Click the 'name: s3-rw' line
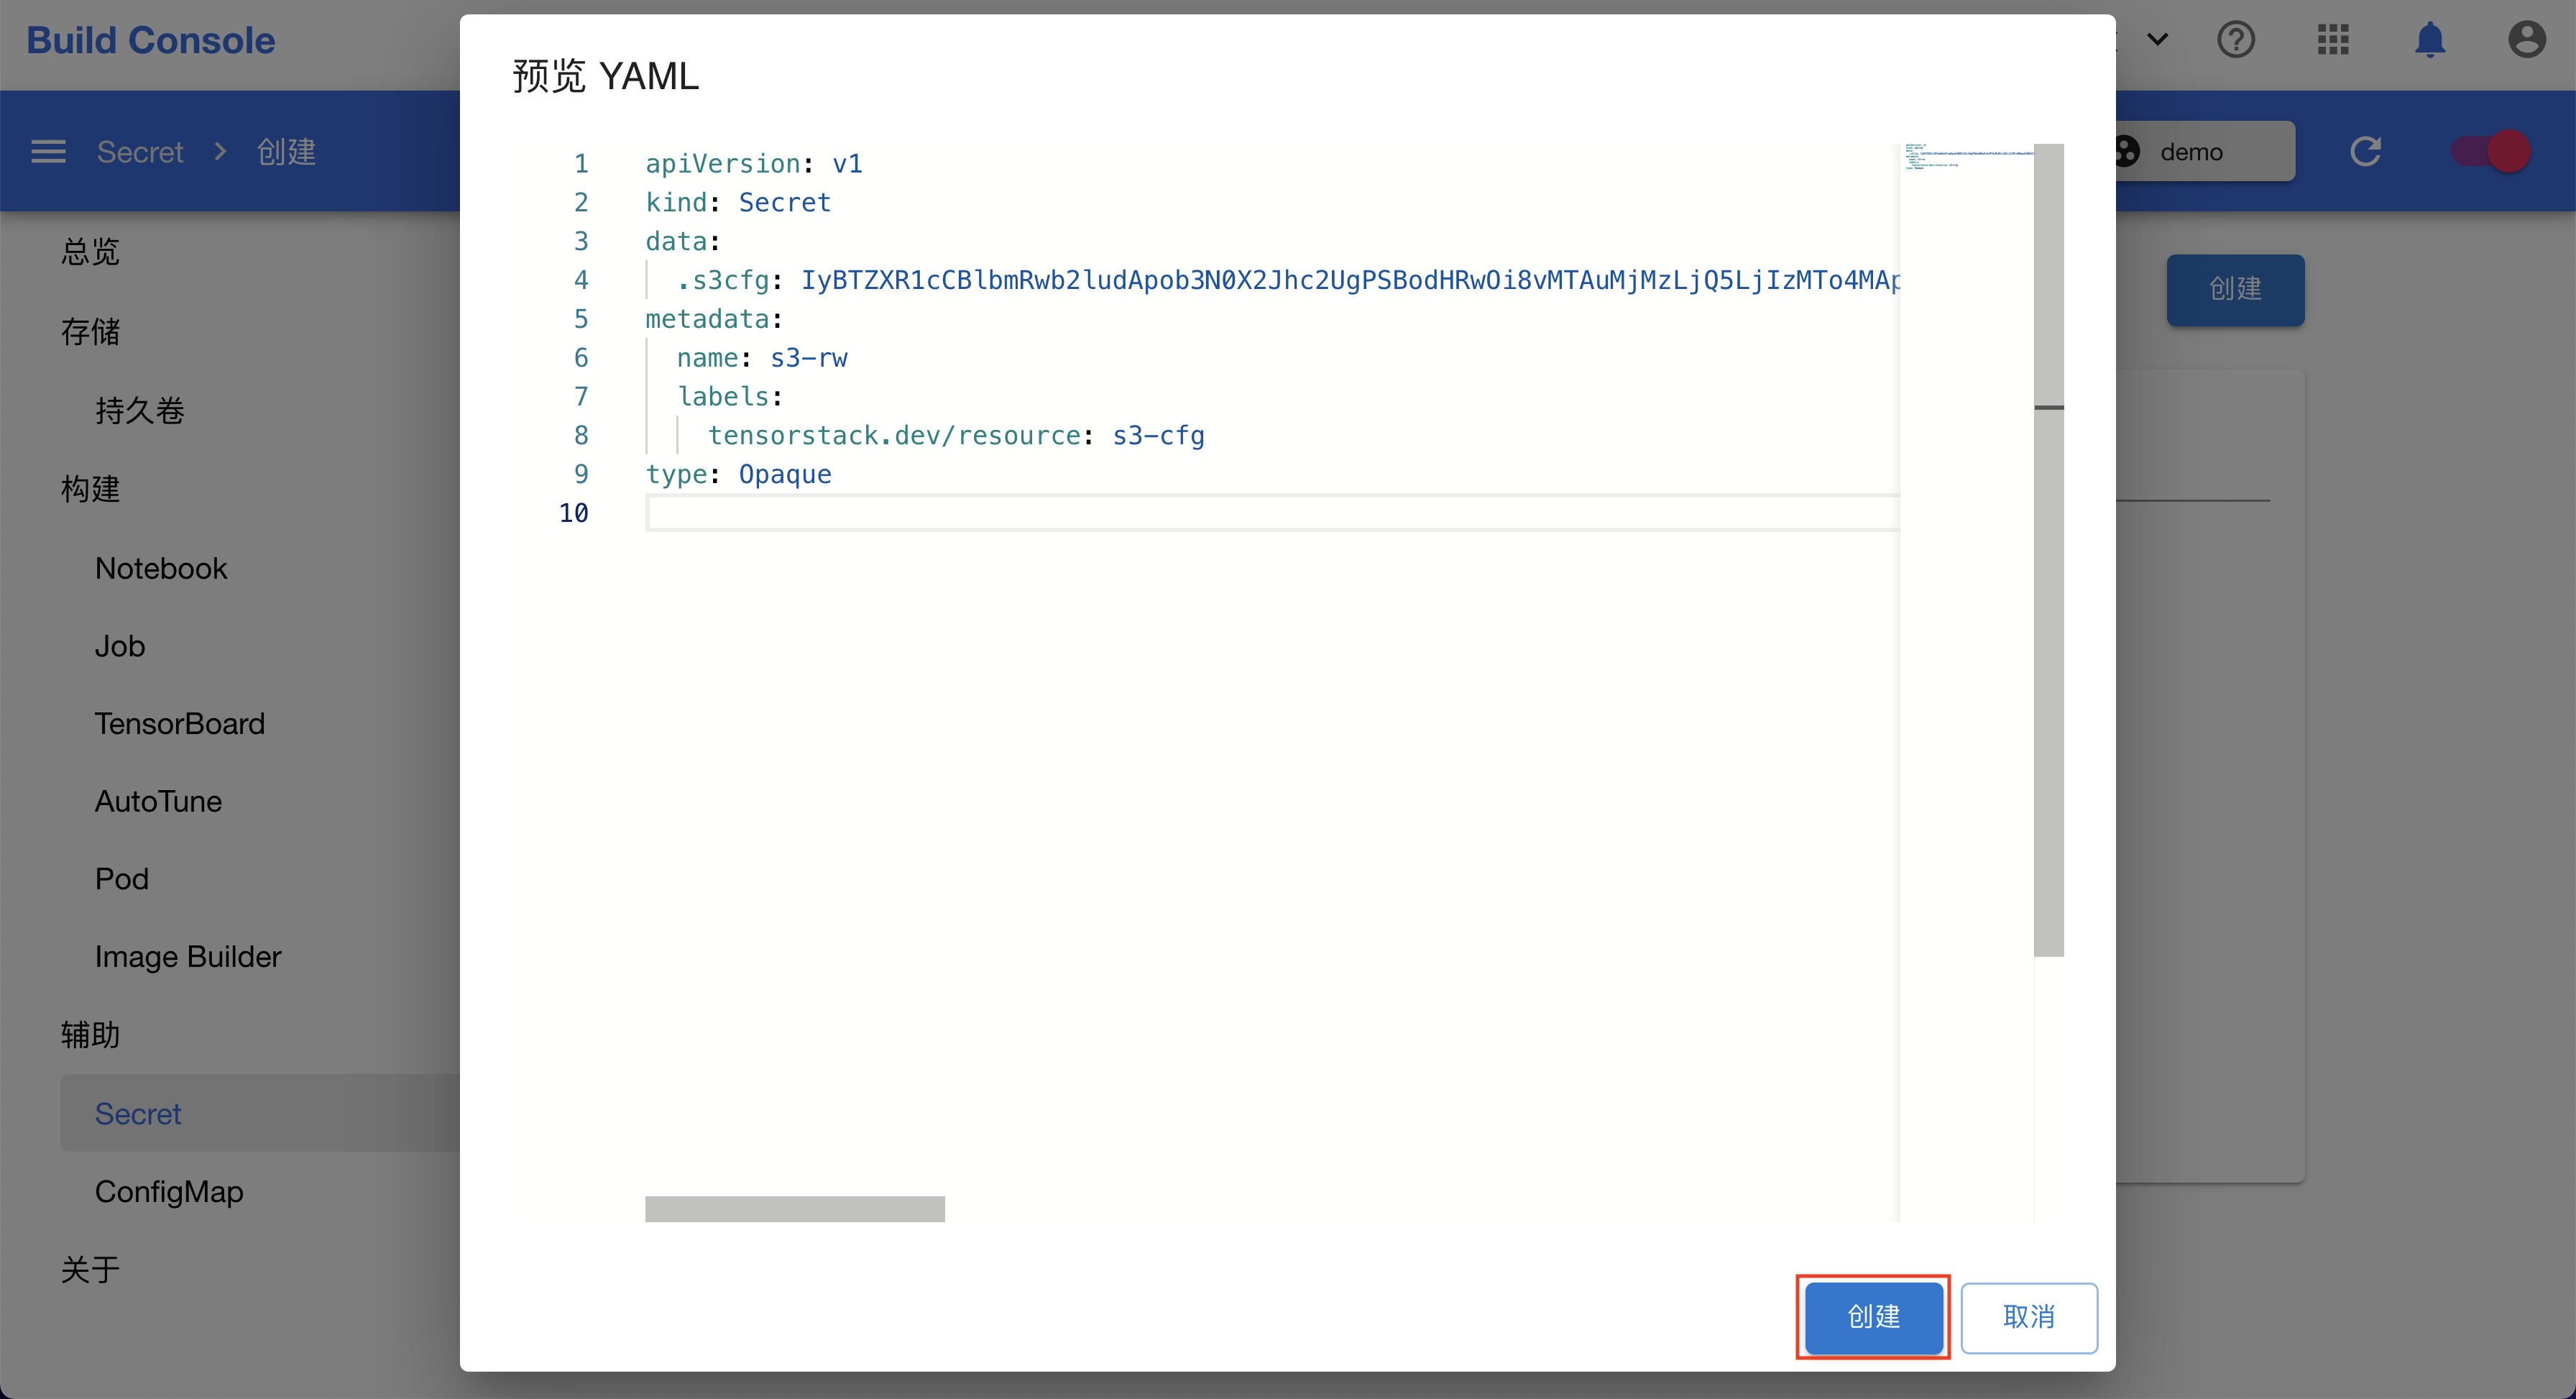 click(x=762, y=358)
